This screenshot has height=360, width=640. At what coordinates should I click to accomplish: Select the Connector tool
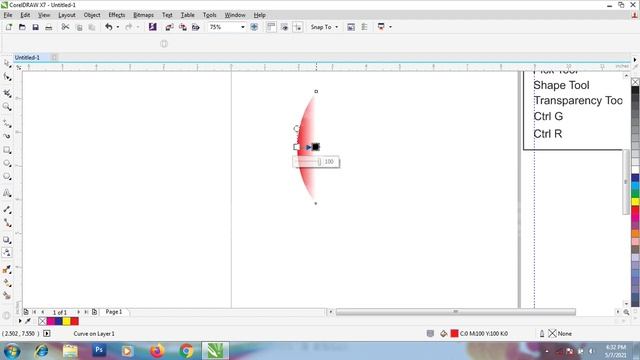tap(7, 223)
